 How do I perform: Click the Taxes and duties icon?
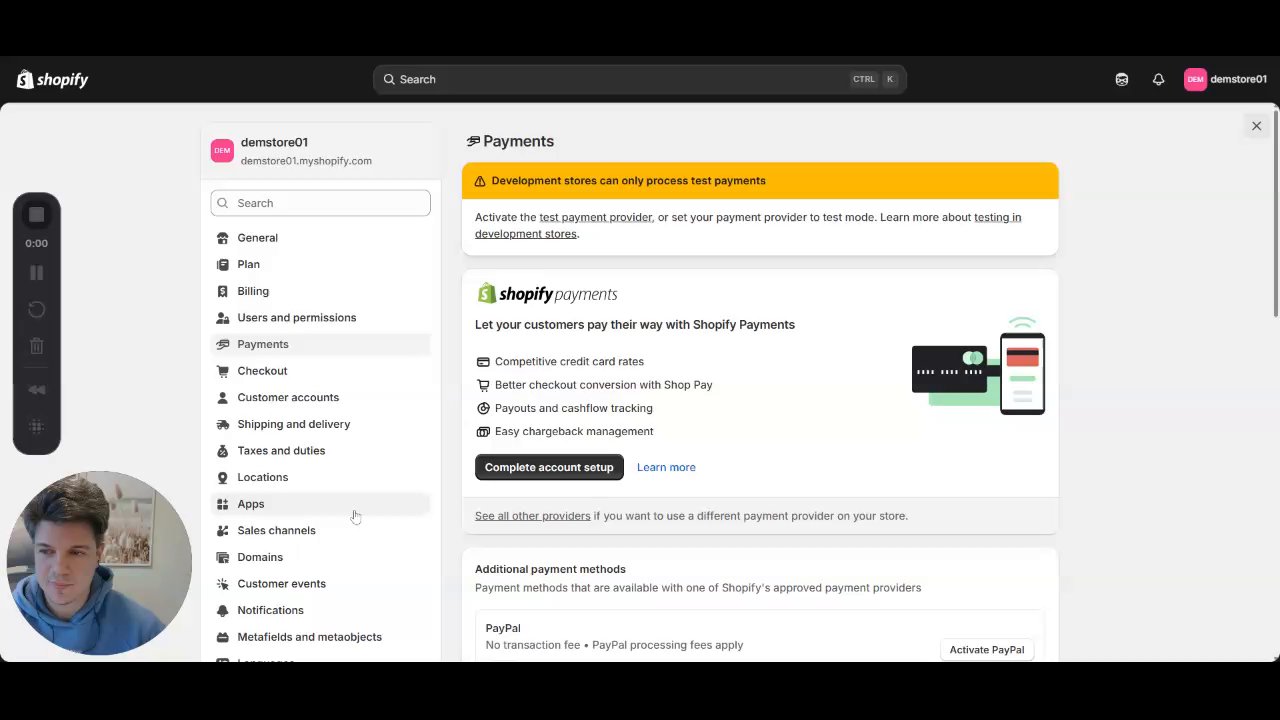click(222, 451)
